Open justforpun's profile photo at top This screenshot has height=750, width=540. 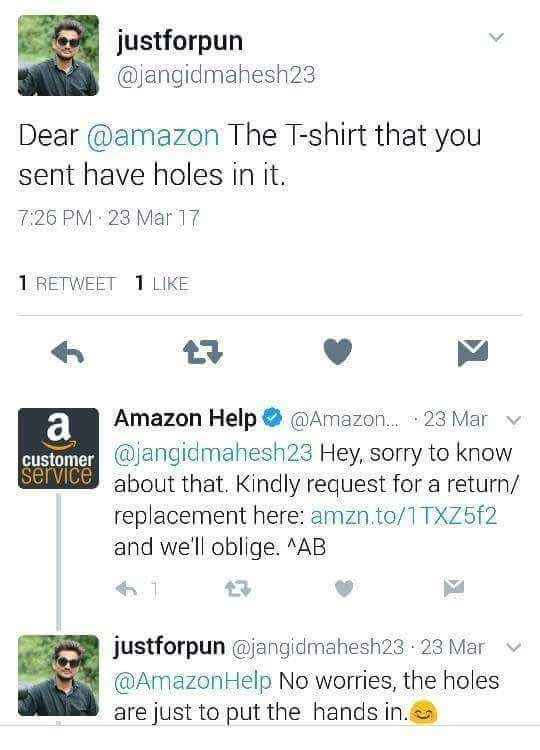(x=58, y=55)
